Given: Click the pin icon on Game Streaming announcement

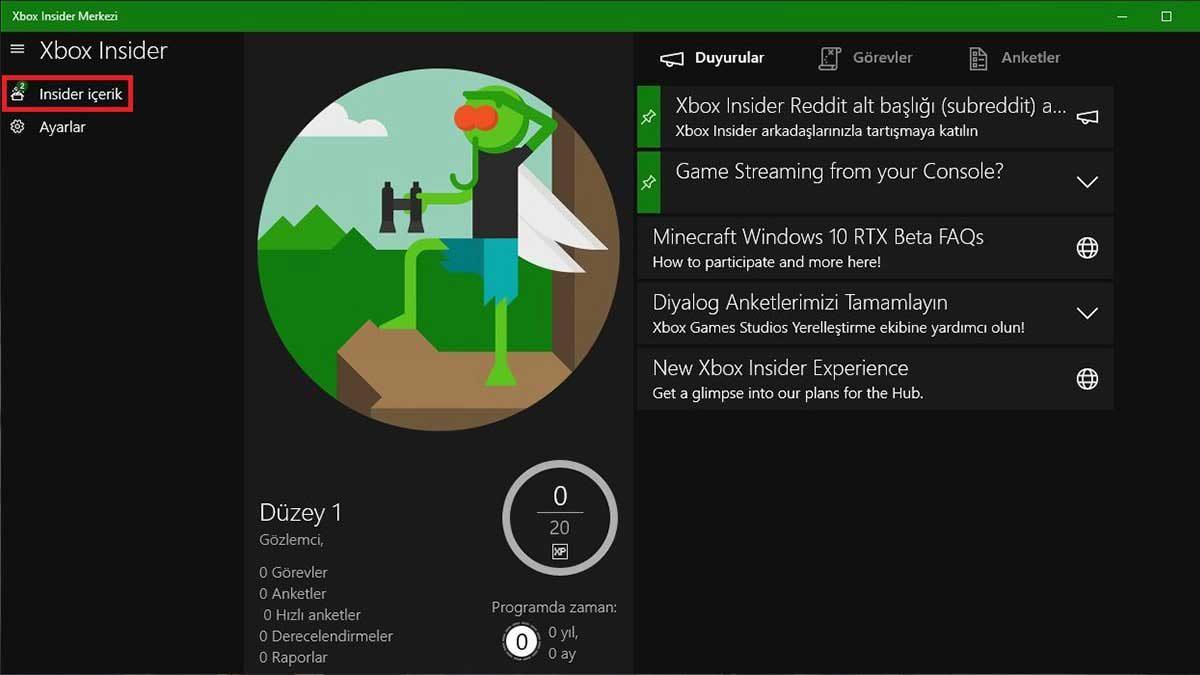Looking at the screenshot, I should click(x=648, y=182).
